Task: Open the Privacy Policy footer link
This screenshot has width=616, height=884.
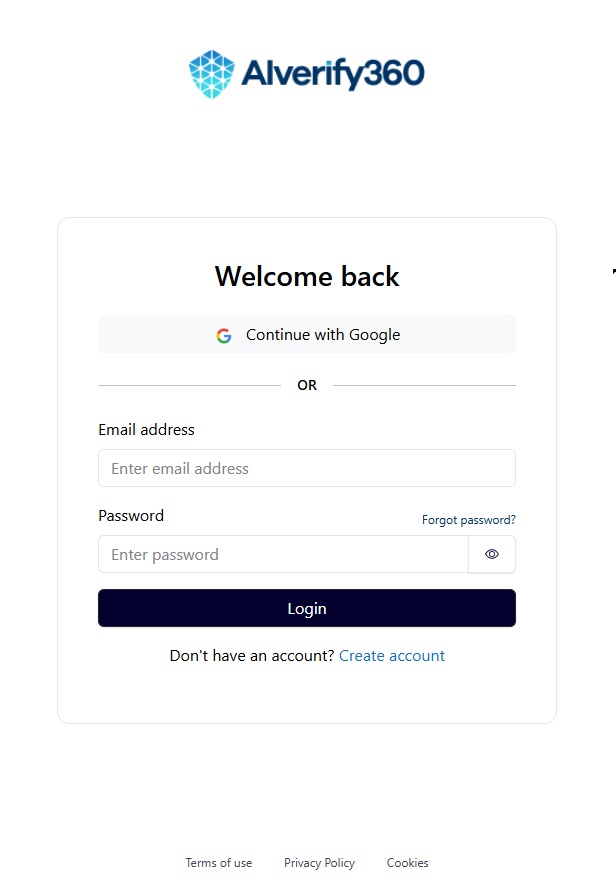Action: tap(319, 863)
